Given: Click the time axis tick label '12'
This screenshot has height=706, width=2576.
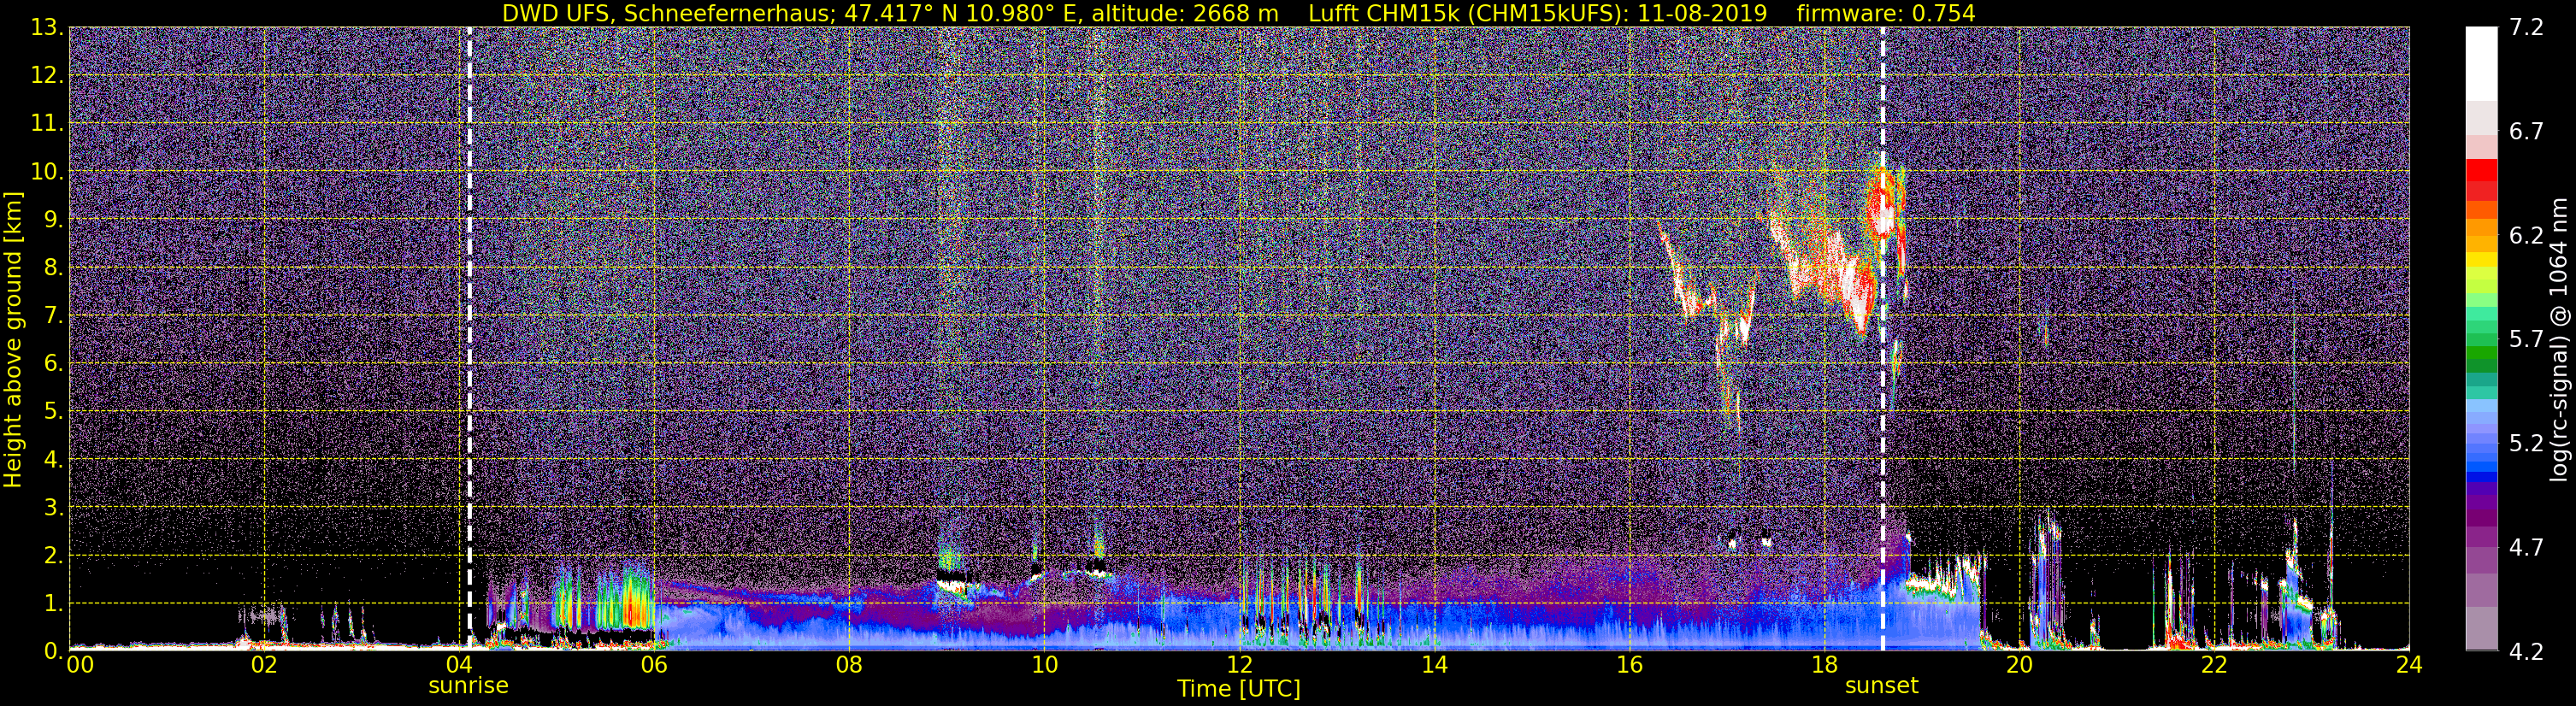Looking at the screenshot, I should (1239, 665).
